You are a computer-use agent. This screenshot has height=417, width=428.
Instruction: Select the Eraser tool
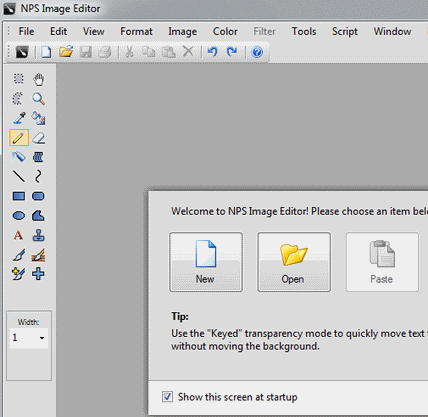[38, 138]
